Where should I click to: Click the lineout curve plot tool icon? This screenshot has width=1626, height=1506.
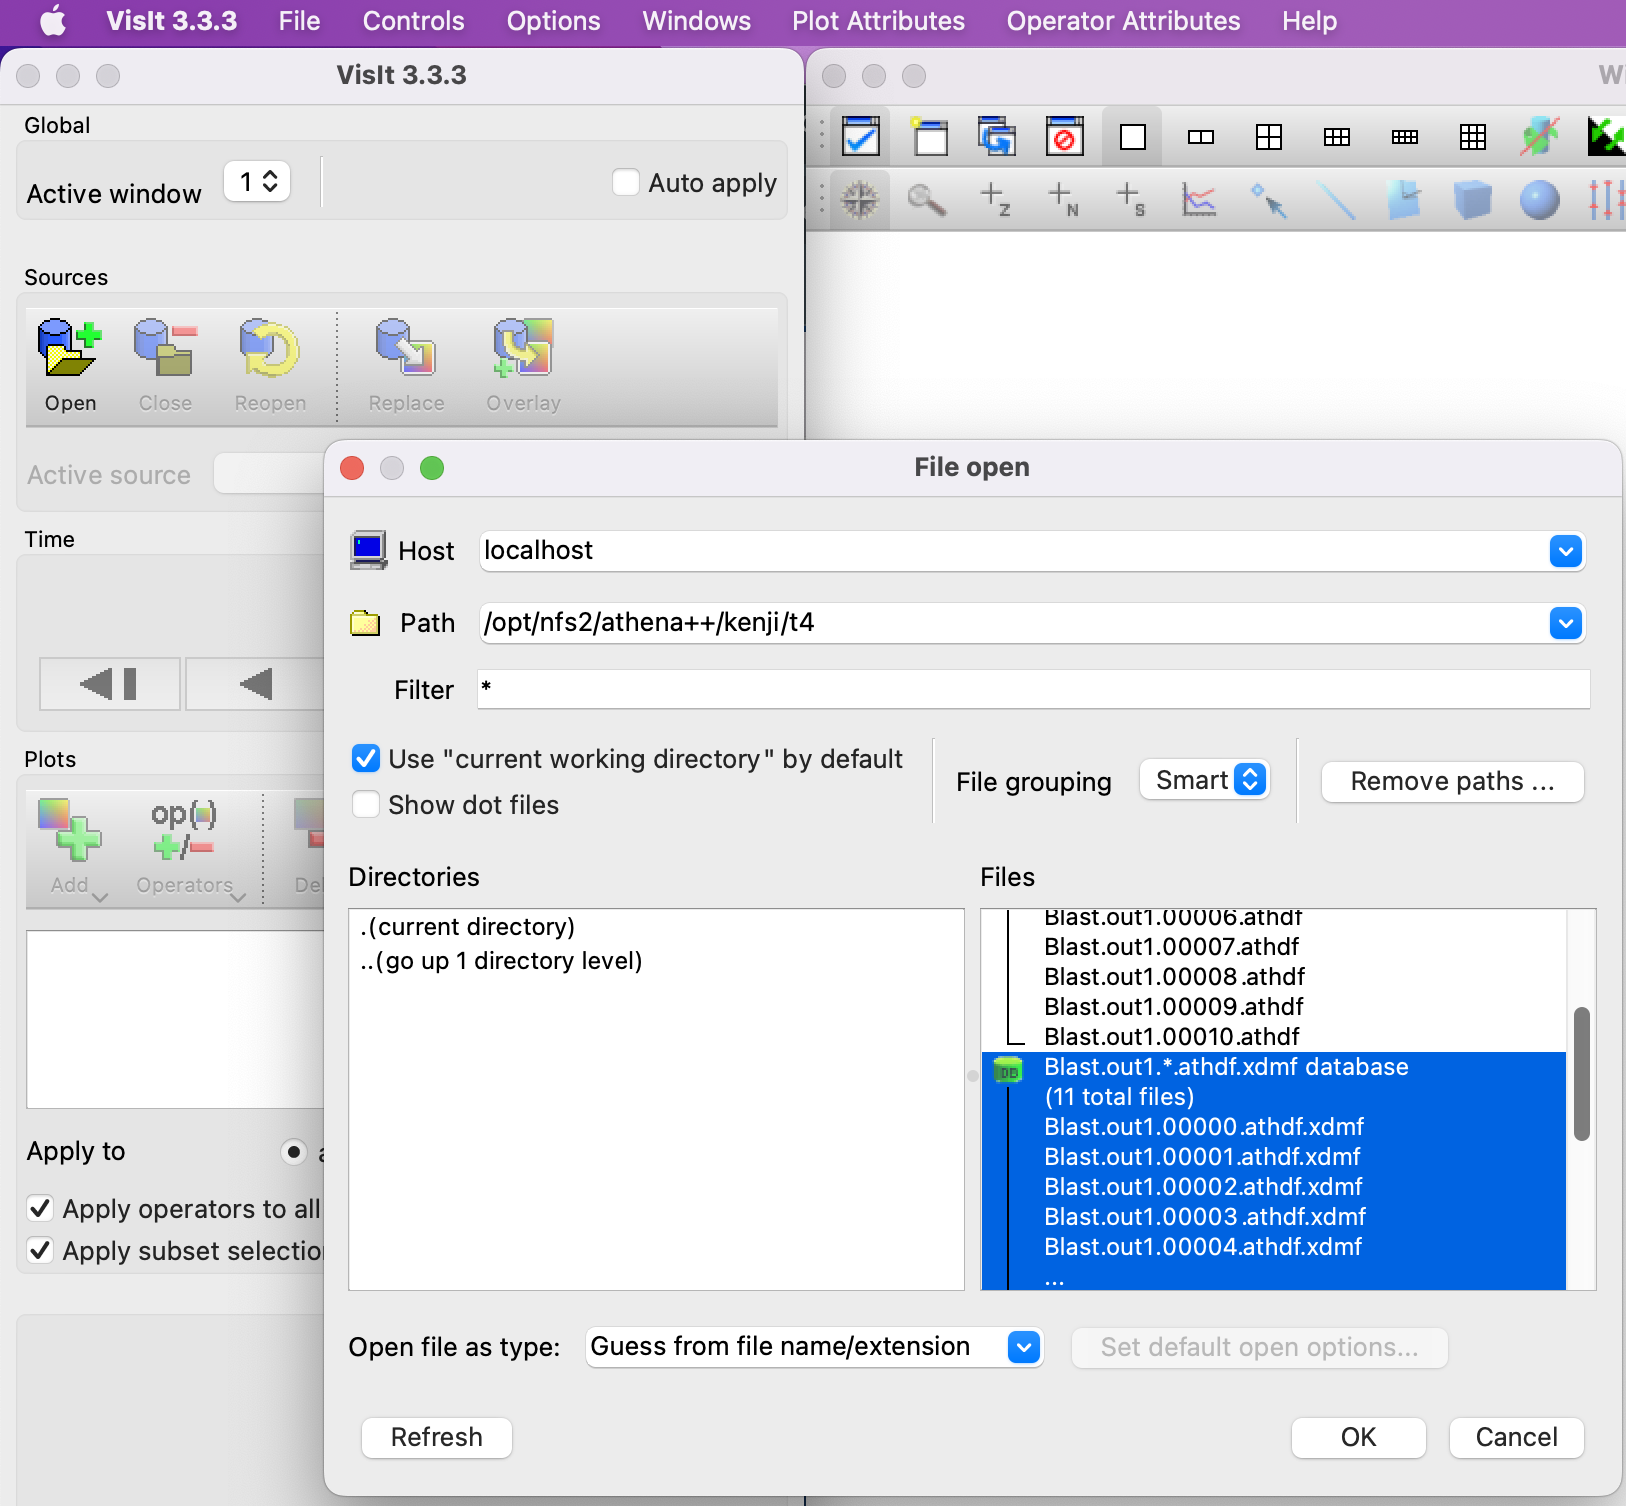point(1199,200)
